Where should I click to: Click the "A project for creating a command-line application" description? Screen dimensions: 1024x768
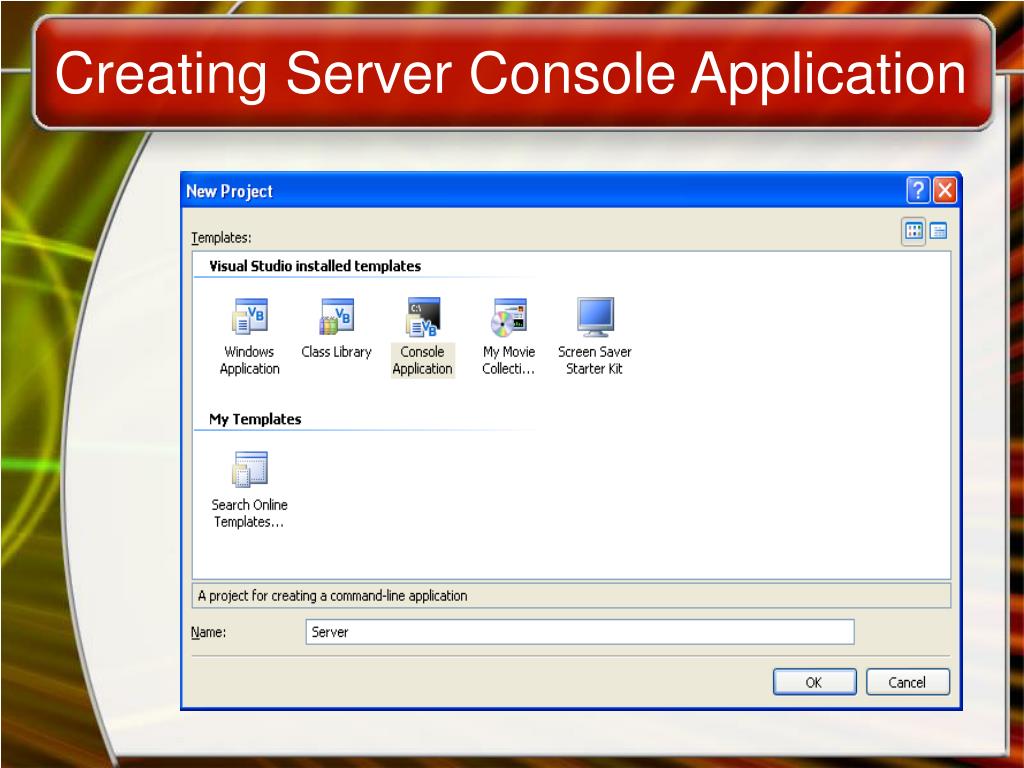point(332,596)
